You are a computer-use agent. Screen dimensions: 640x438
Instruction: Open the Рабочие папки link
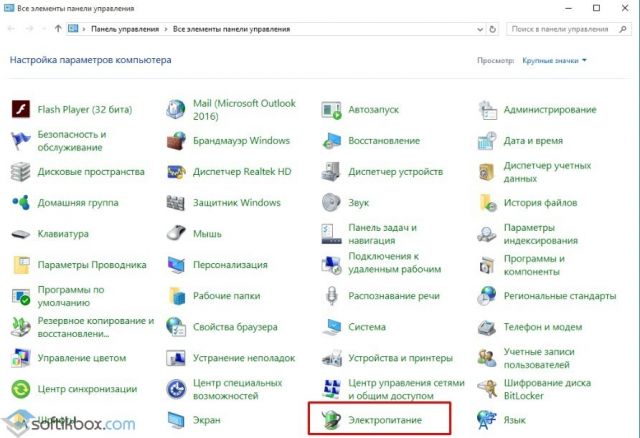point(227,296)
